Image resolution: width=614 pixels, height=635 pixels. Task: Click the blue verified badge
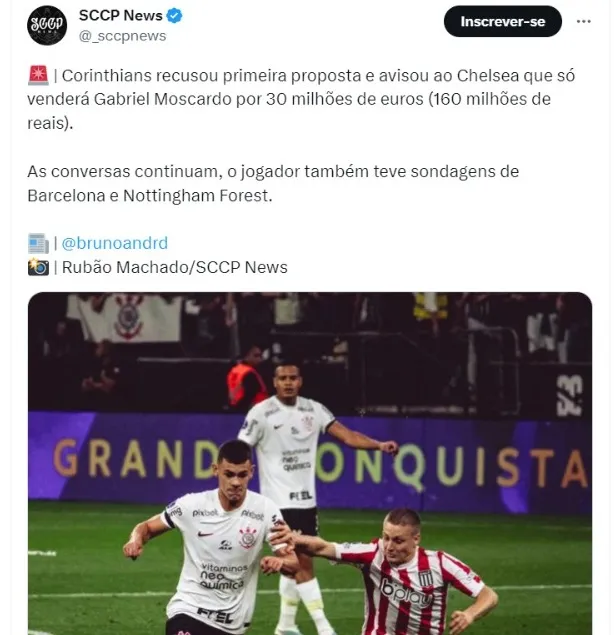[175, 16]
